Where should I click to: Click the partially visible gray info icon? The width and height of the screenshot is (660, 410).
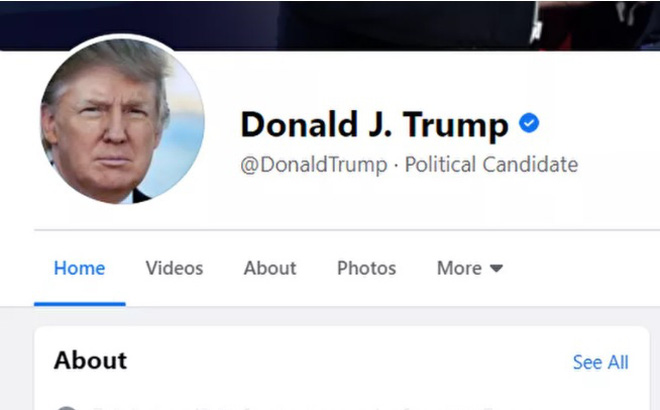67,408
